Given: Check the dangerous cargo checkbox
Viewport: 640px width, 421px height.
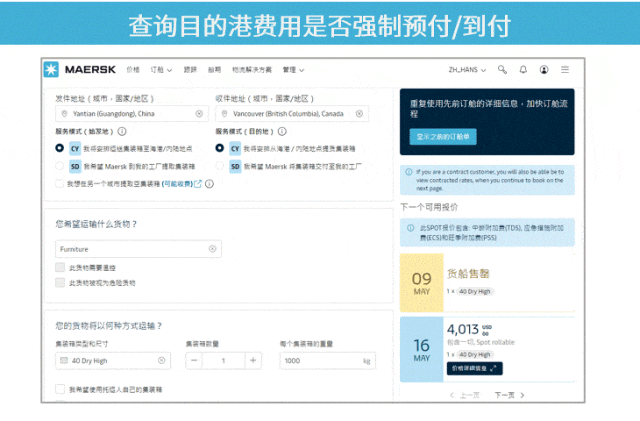Looking at the screenshot, I should click(x=60, y=282).
